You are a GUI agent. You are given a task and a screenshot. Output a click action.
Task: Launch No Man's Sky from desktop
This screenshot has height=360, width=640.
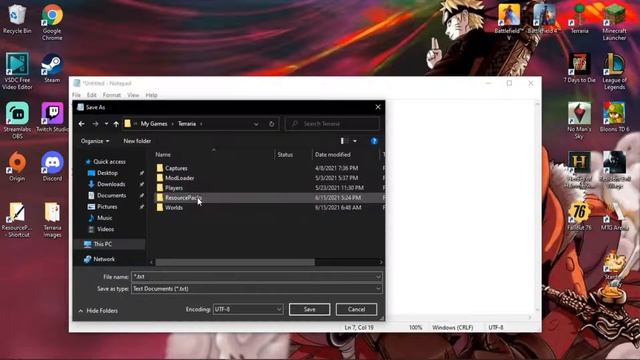(x=579, y=121)
